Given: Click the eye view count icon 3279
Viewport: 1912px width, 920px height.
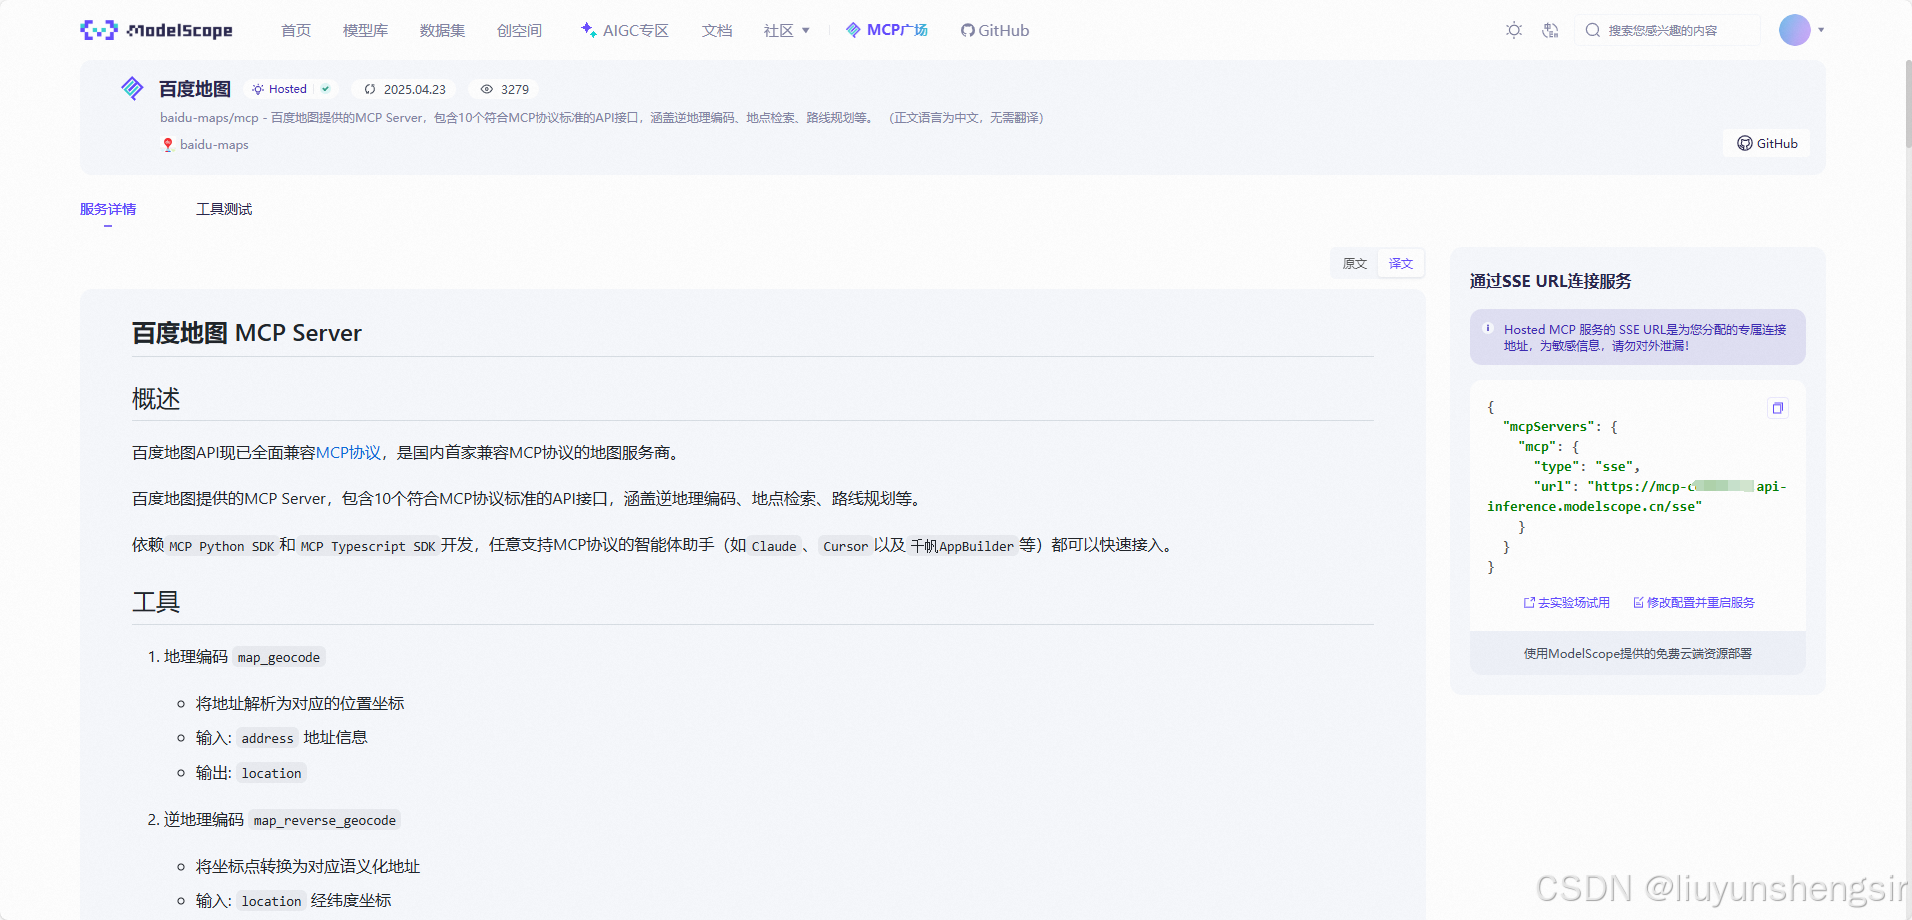Looking at the screenshot, I should [x=487, y=89].
